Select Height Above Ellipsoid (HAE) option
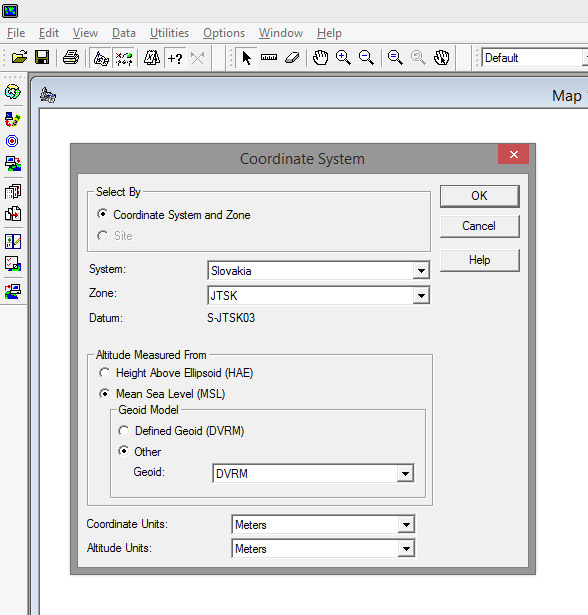 [176, 373]
